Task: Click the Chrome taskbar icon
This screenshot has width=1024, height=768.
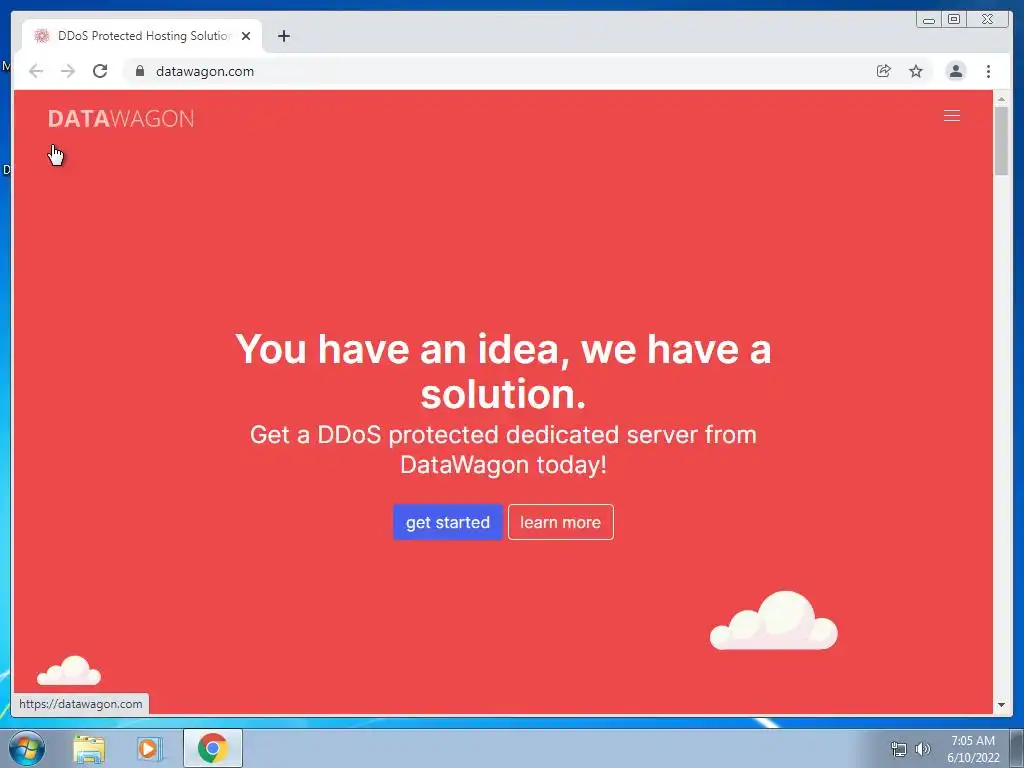Action: (213, 748)
